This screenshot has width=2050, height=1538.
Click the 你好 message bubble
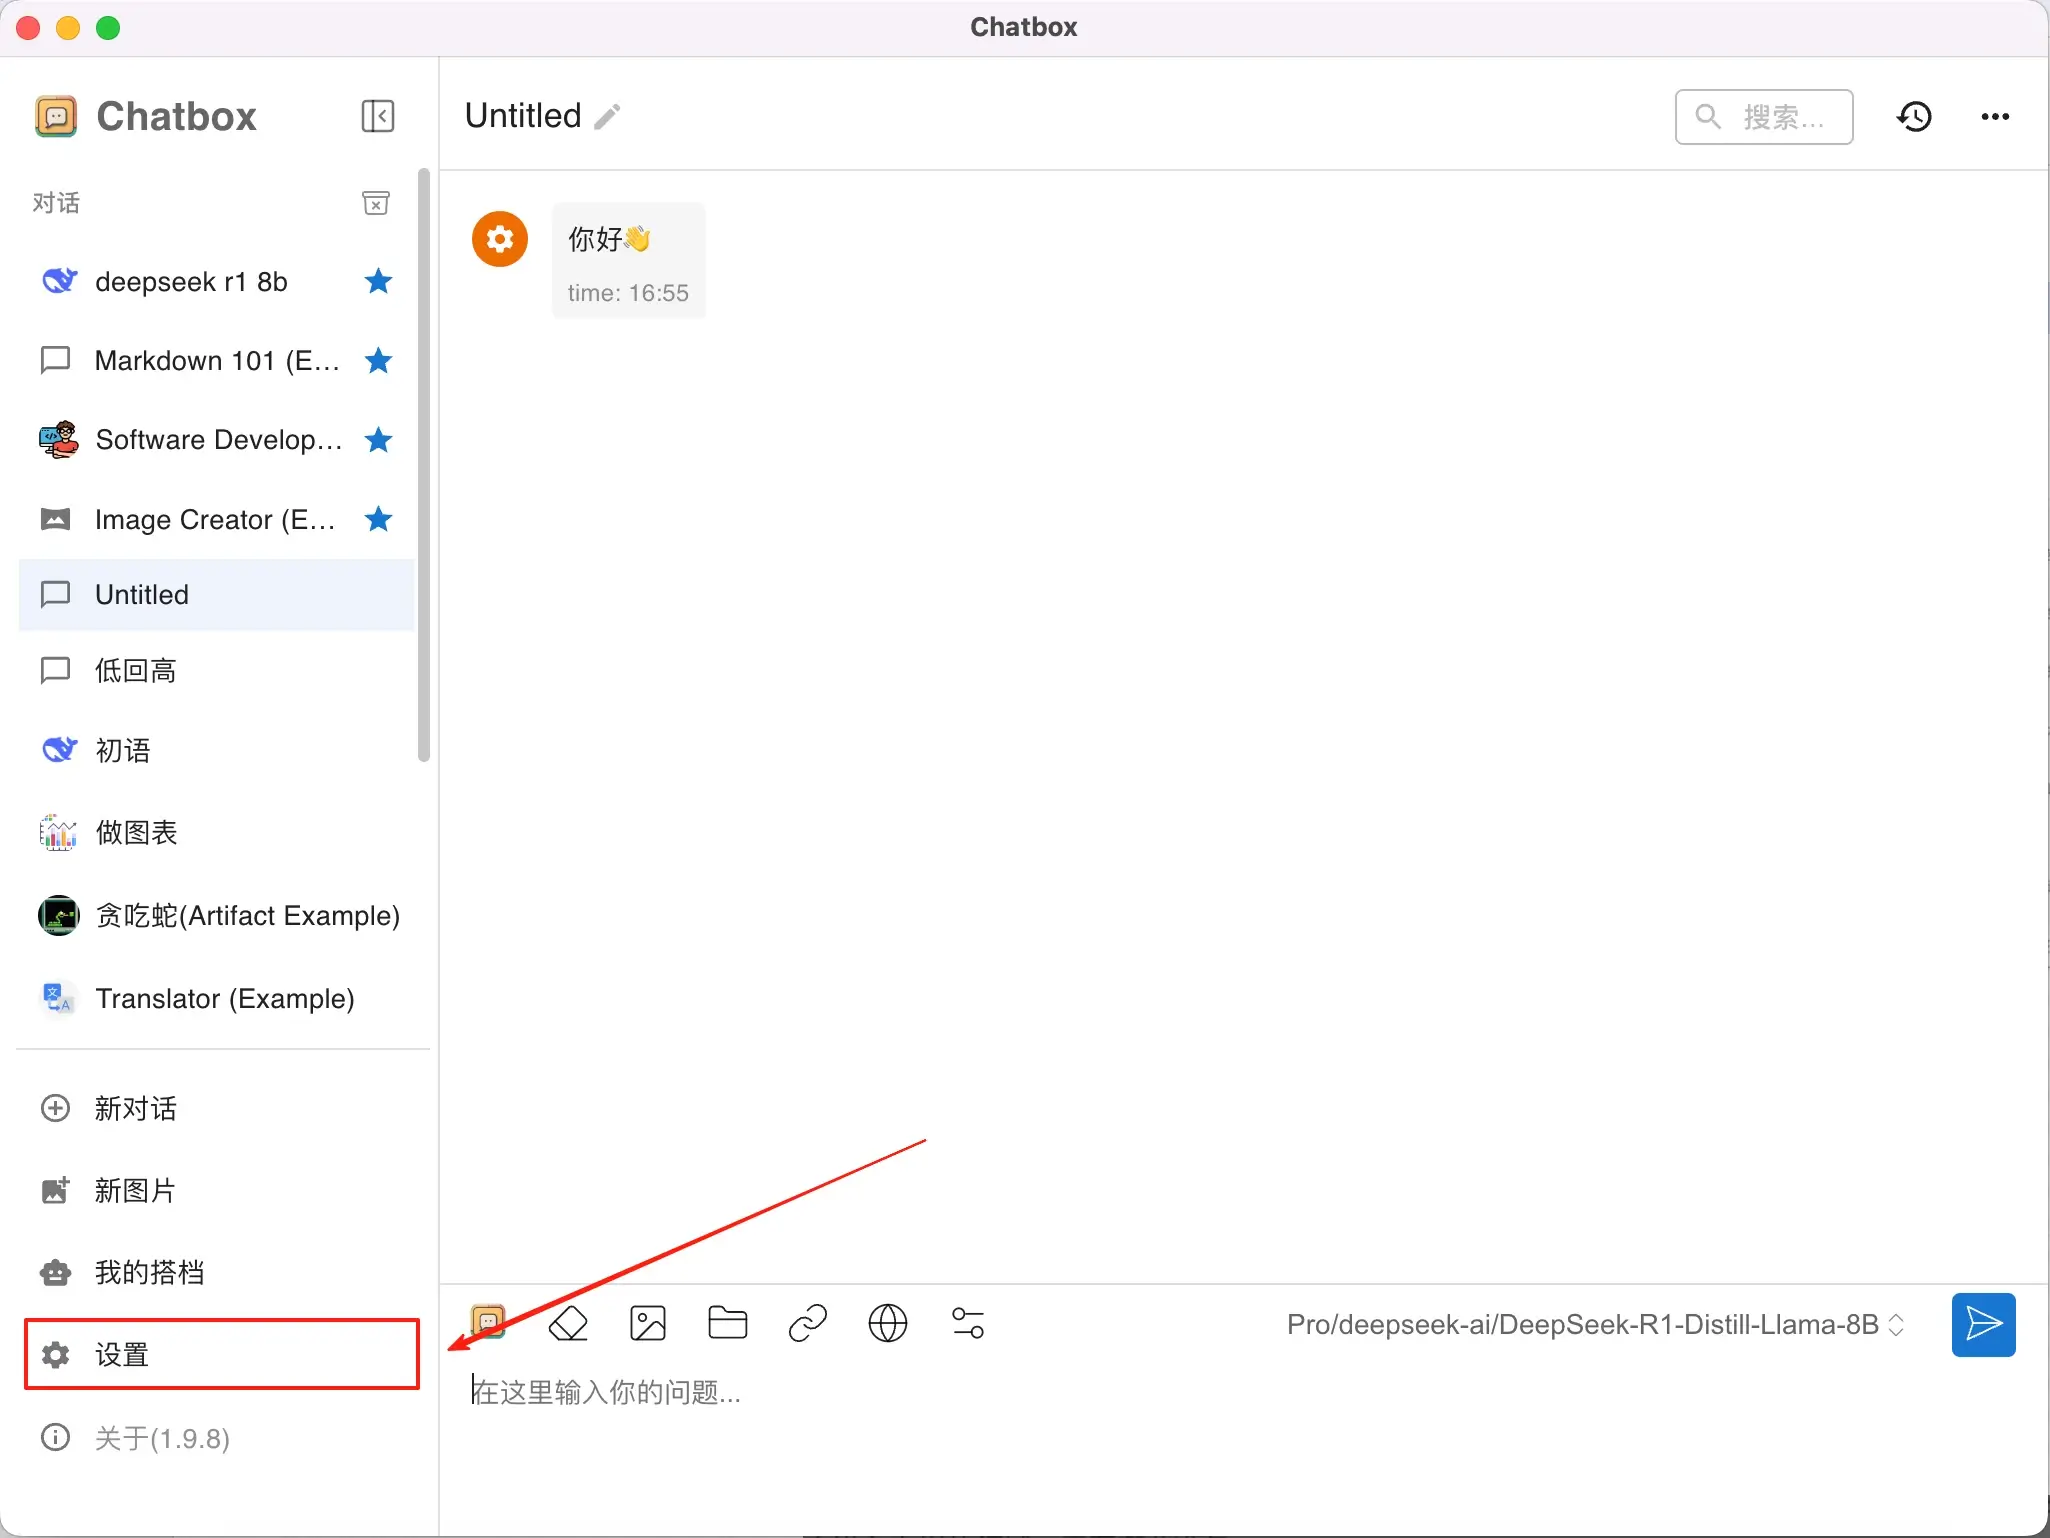(629, 260)
